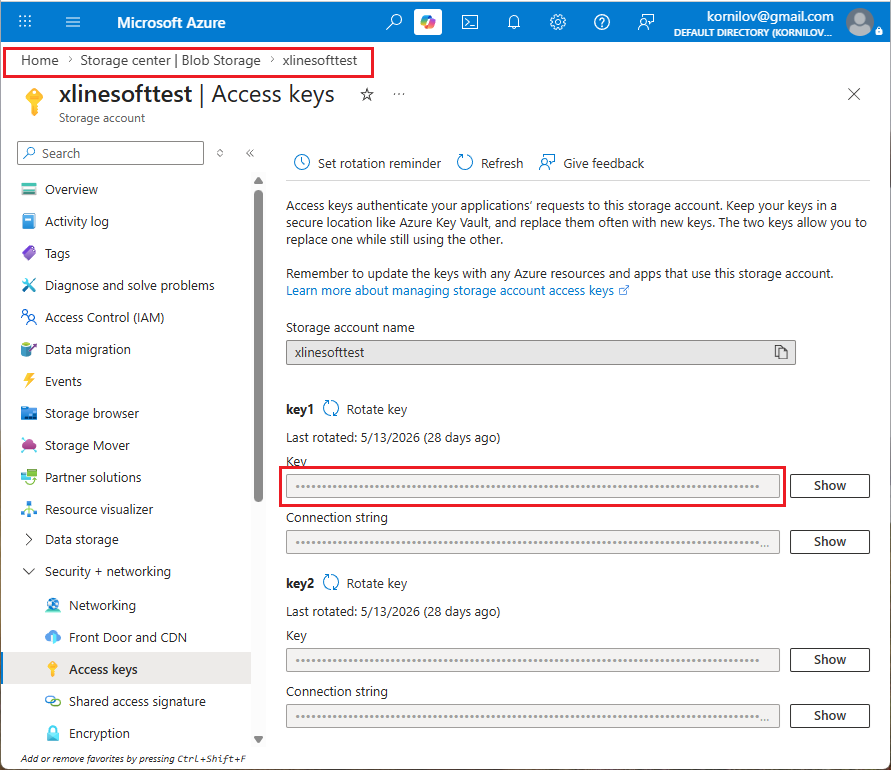Open Networking under Security + networking
891x770 pixels.
[x=103, y=605]
